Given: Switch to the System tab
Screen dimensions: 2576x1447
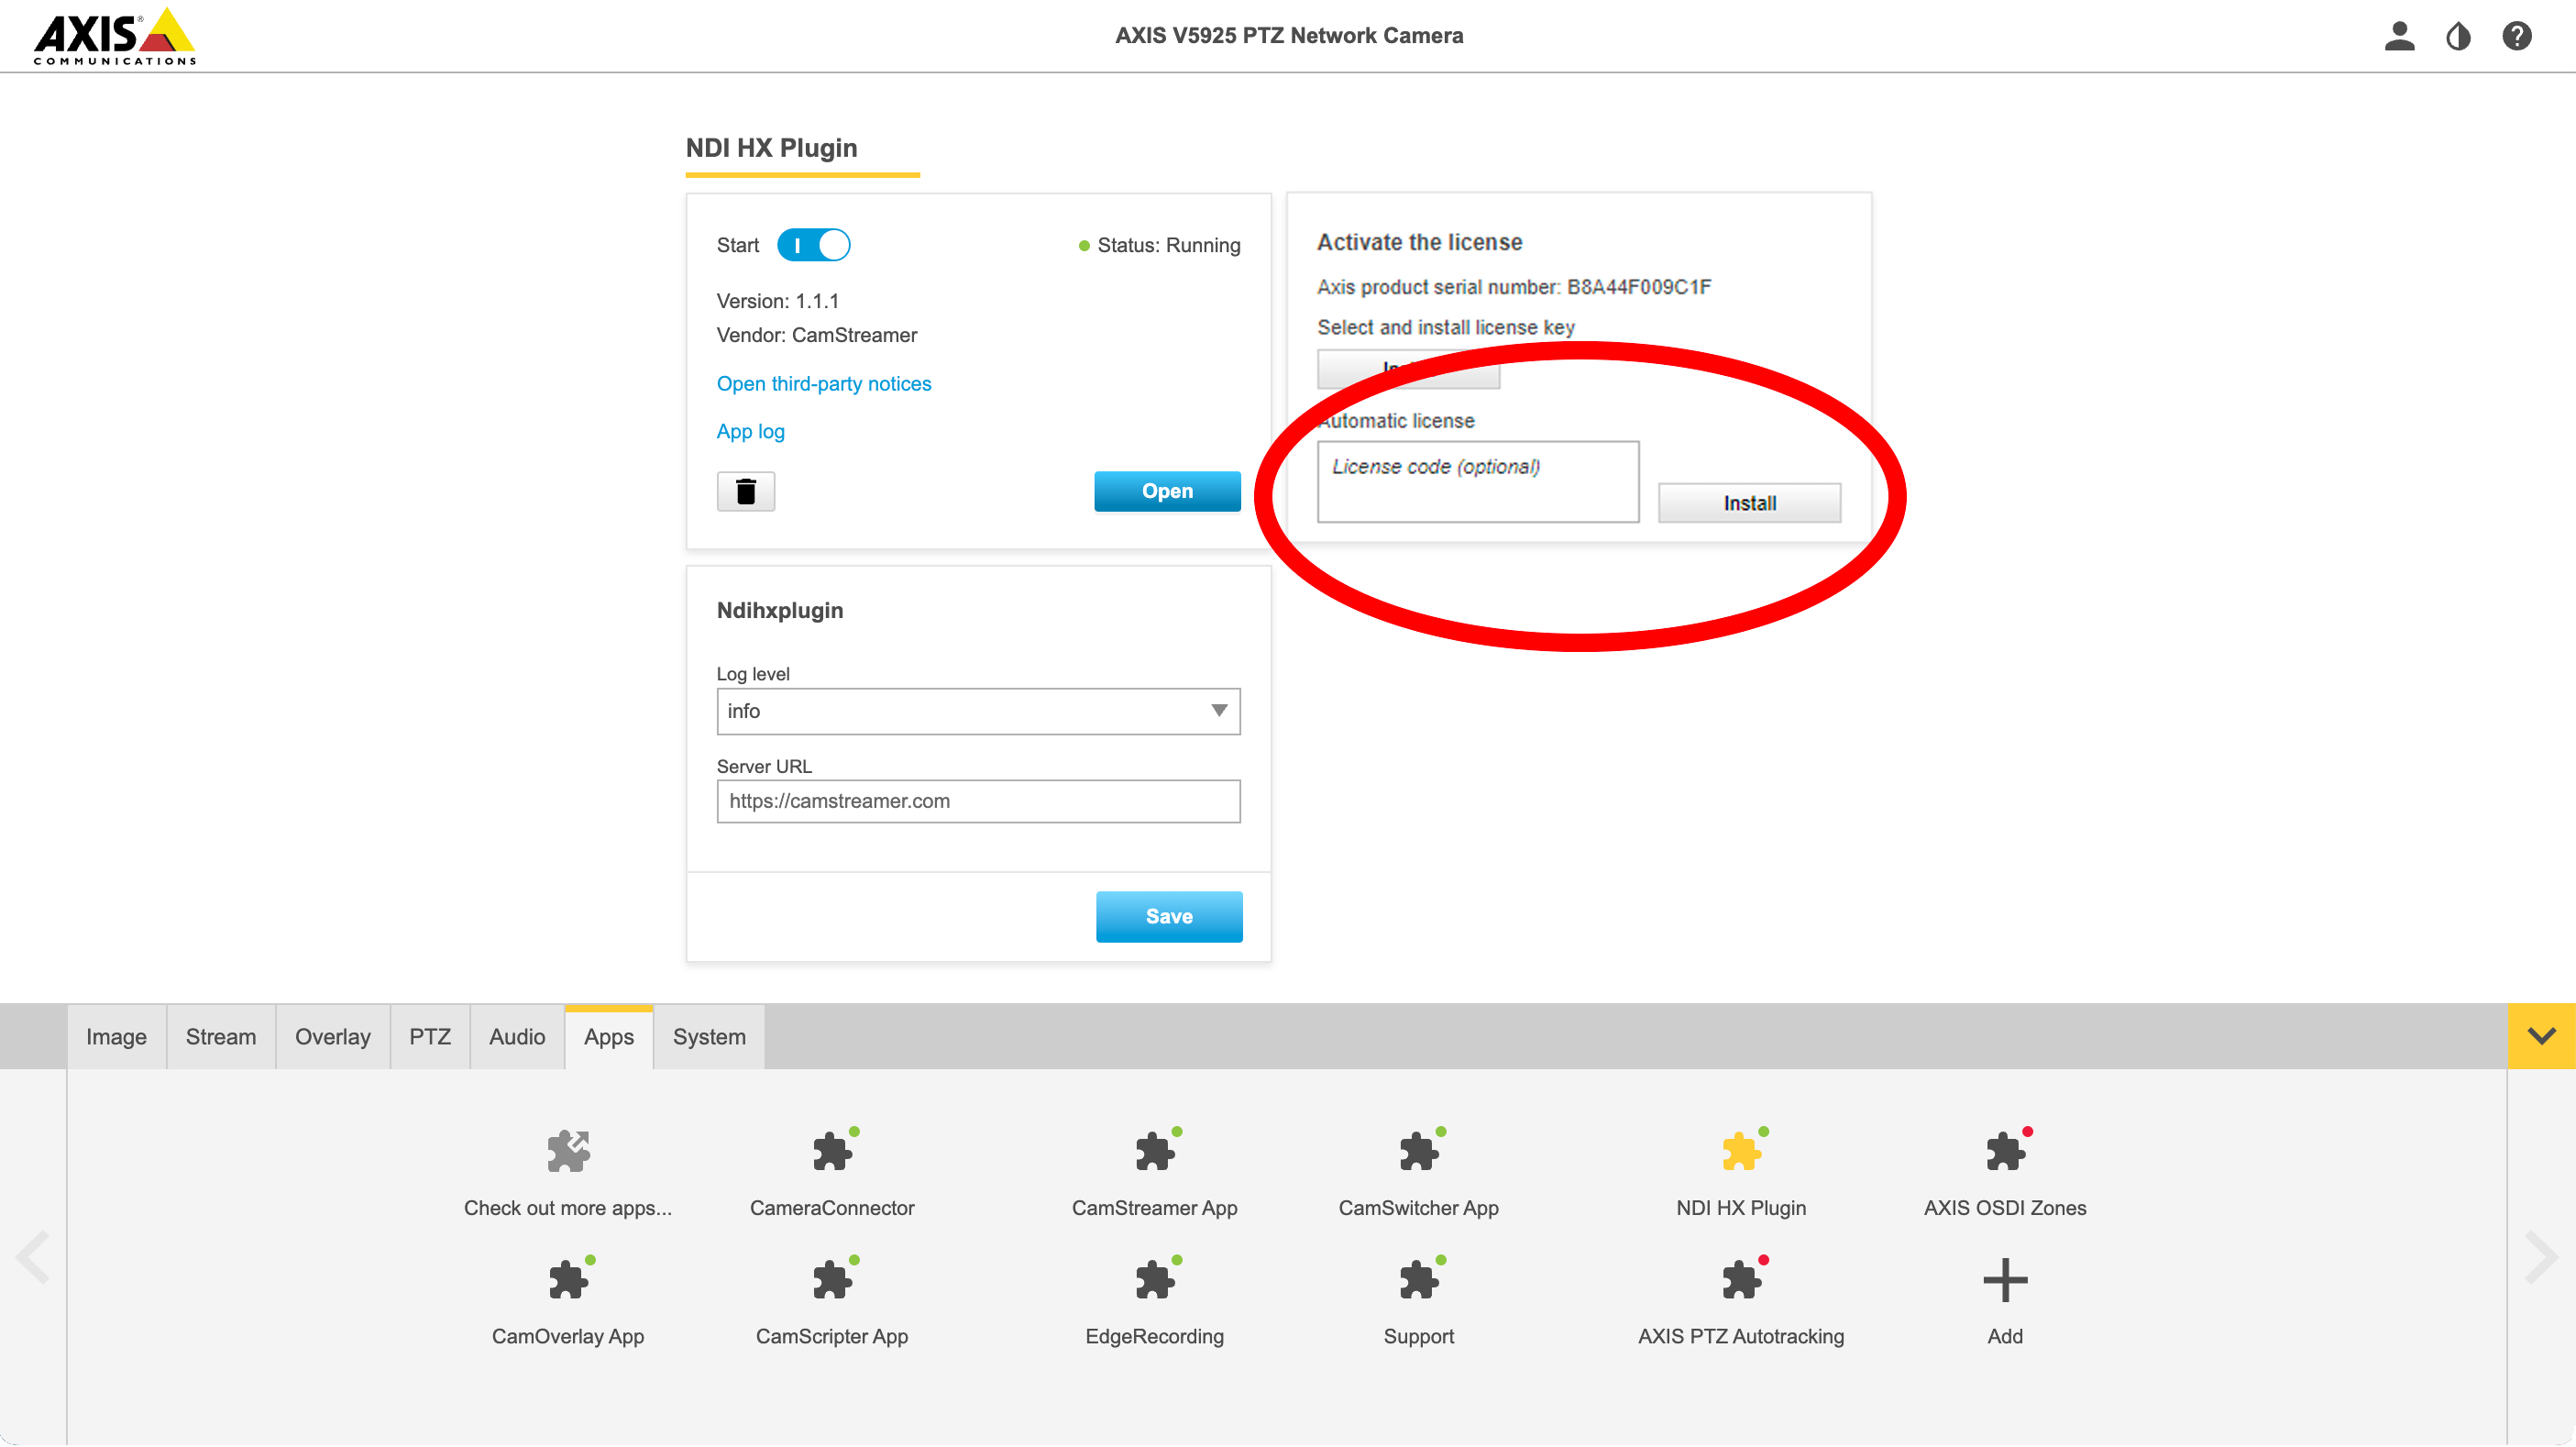Looking at the screenshot, I should (708, 1037).
